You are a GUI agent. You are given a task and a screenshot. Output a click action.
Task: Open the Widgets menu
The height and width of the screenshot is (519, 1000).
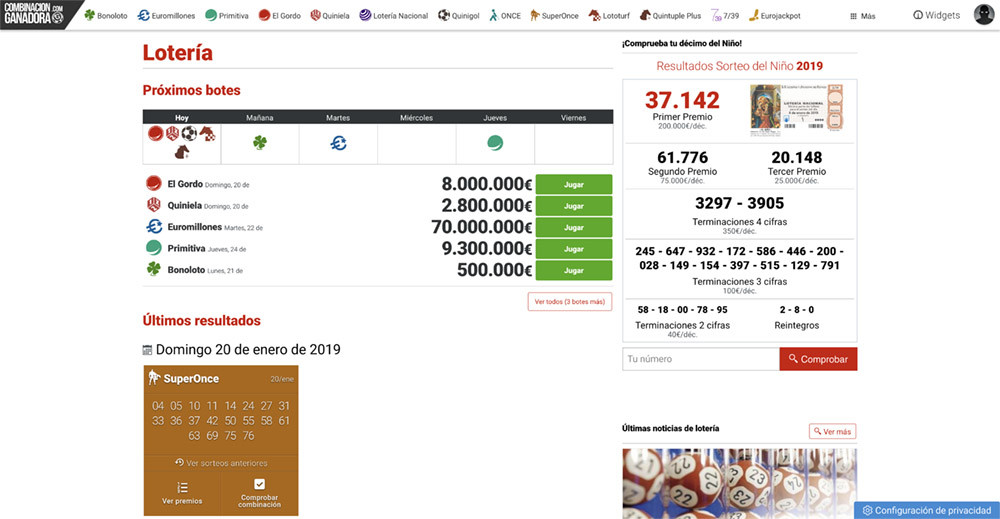(x=936, y=16)
